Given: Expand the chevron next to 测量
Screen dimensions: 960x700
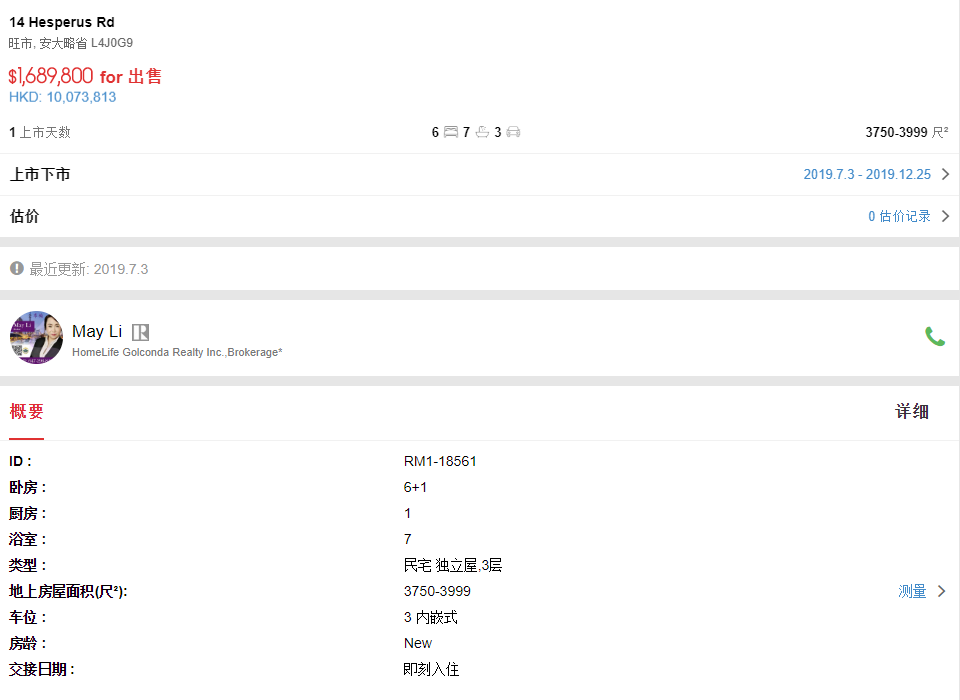Looking at the screenshot, I should (x=941, y=591).
